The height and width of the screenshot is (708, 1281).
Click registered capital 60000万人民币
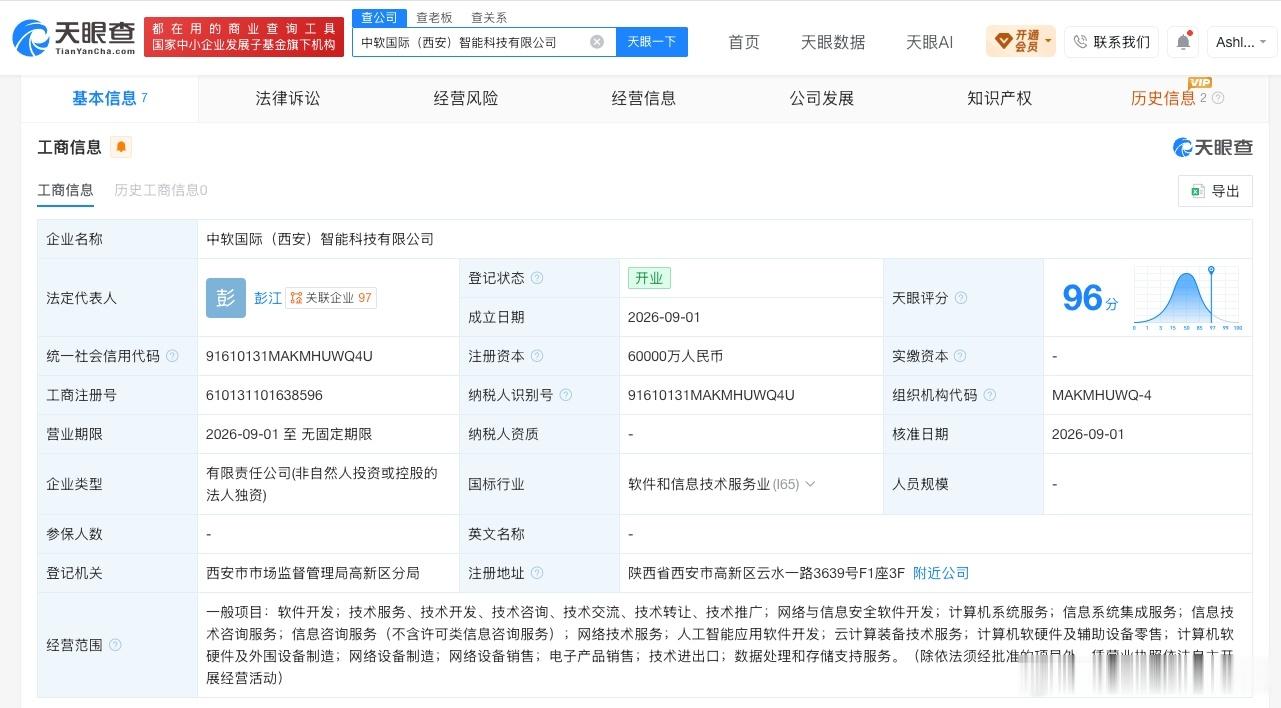click(675, 356)
